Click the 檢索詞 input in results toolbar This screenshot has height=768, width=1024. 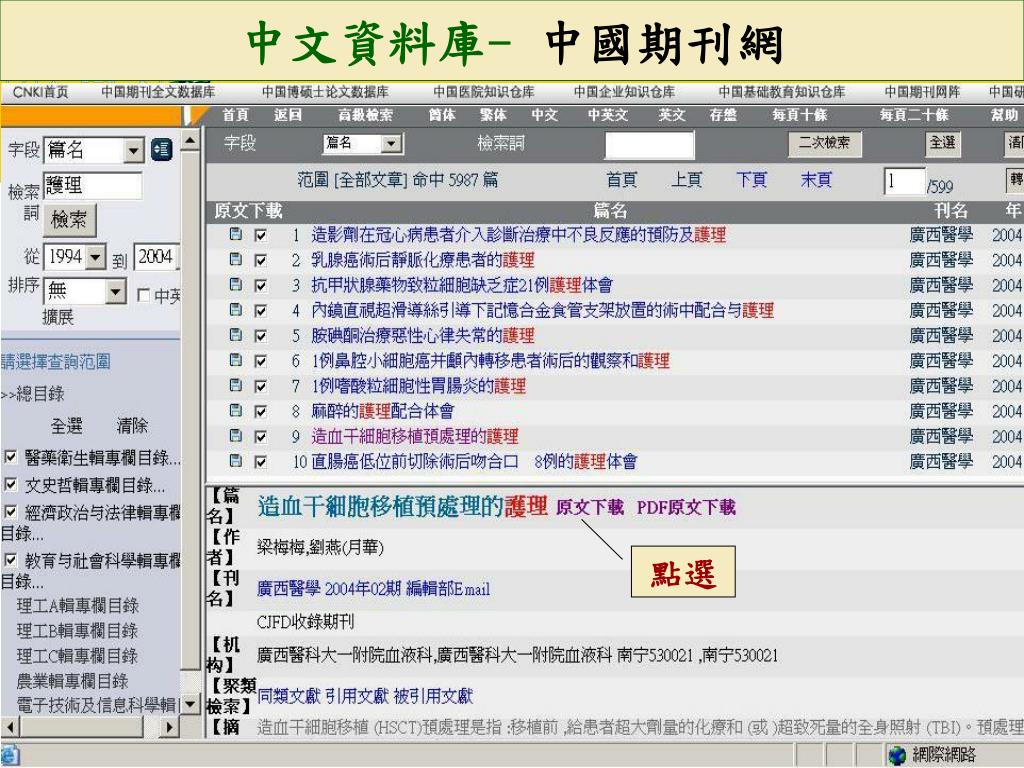coord(649,144)
